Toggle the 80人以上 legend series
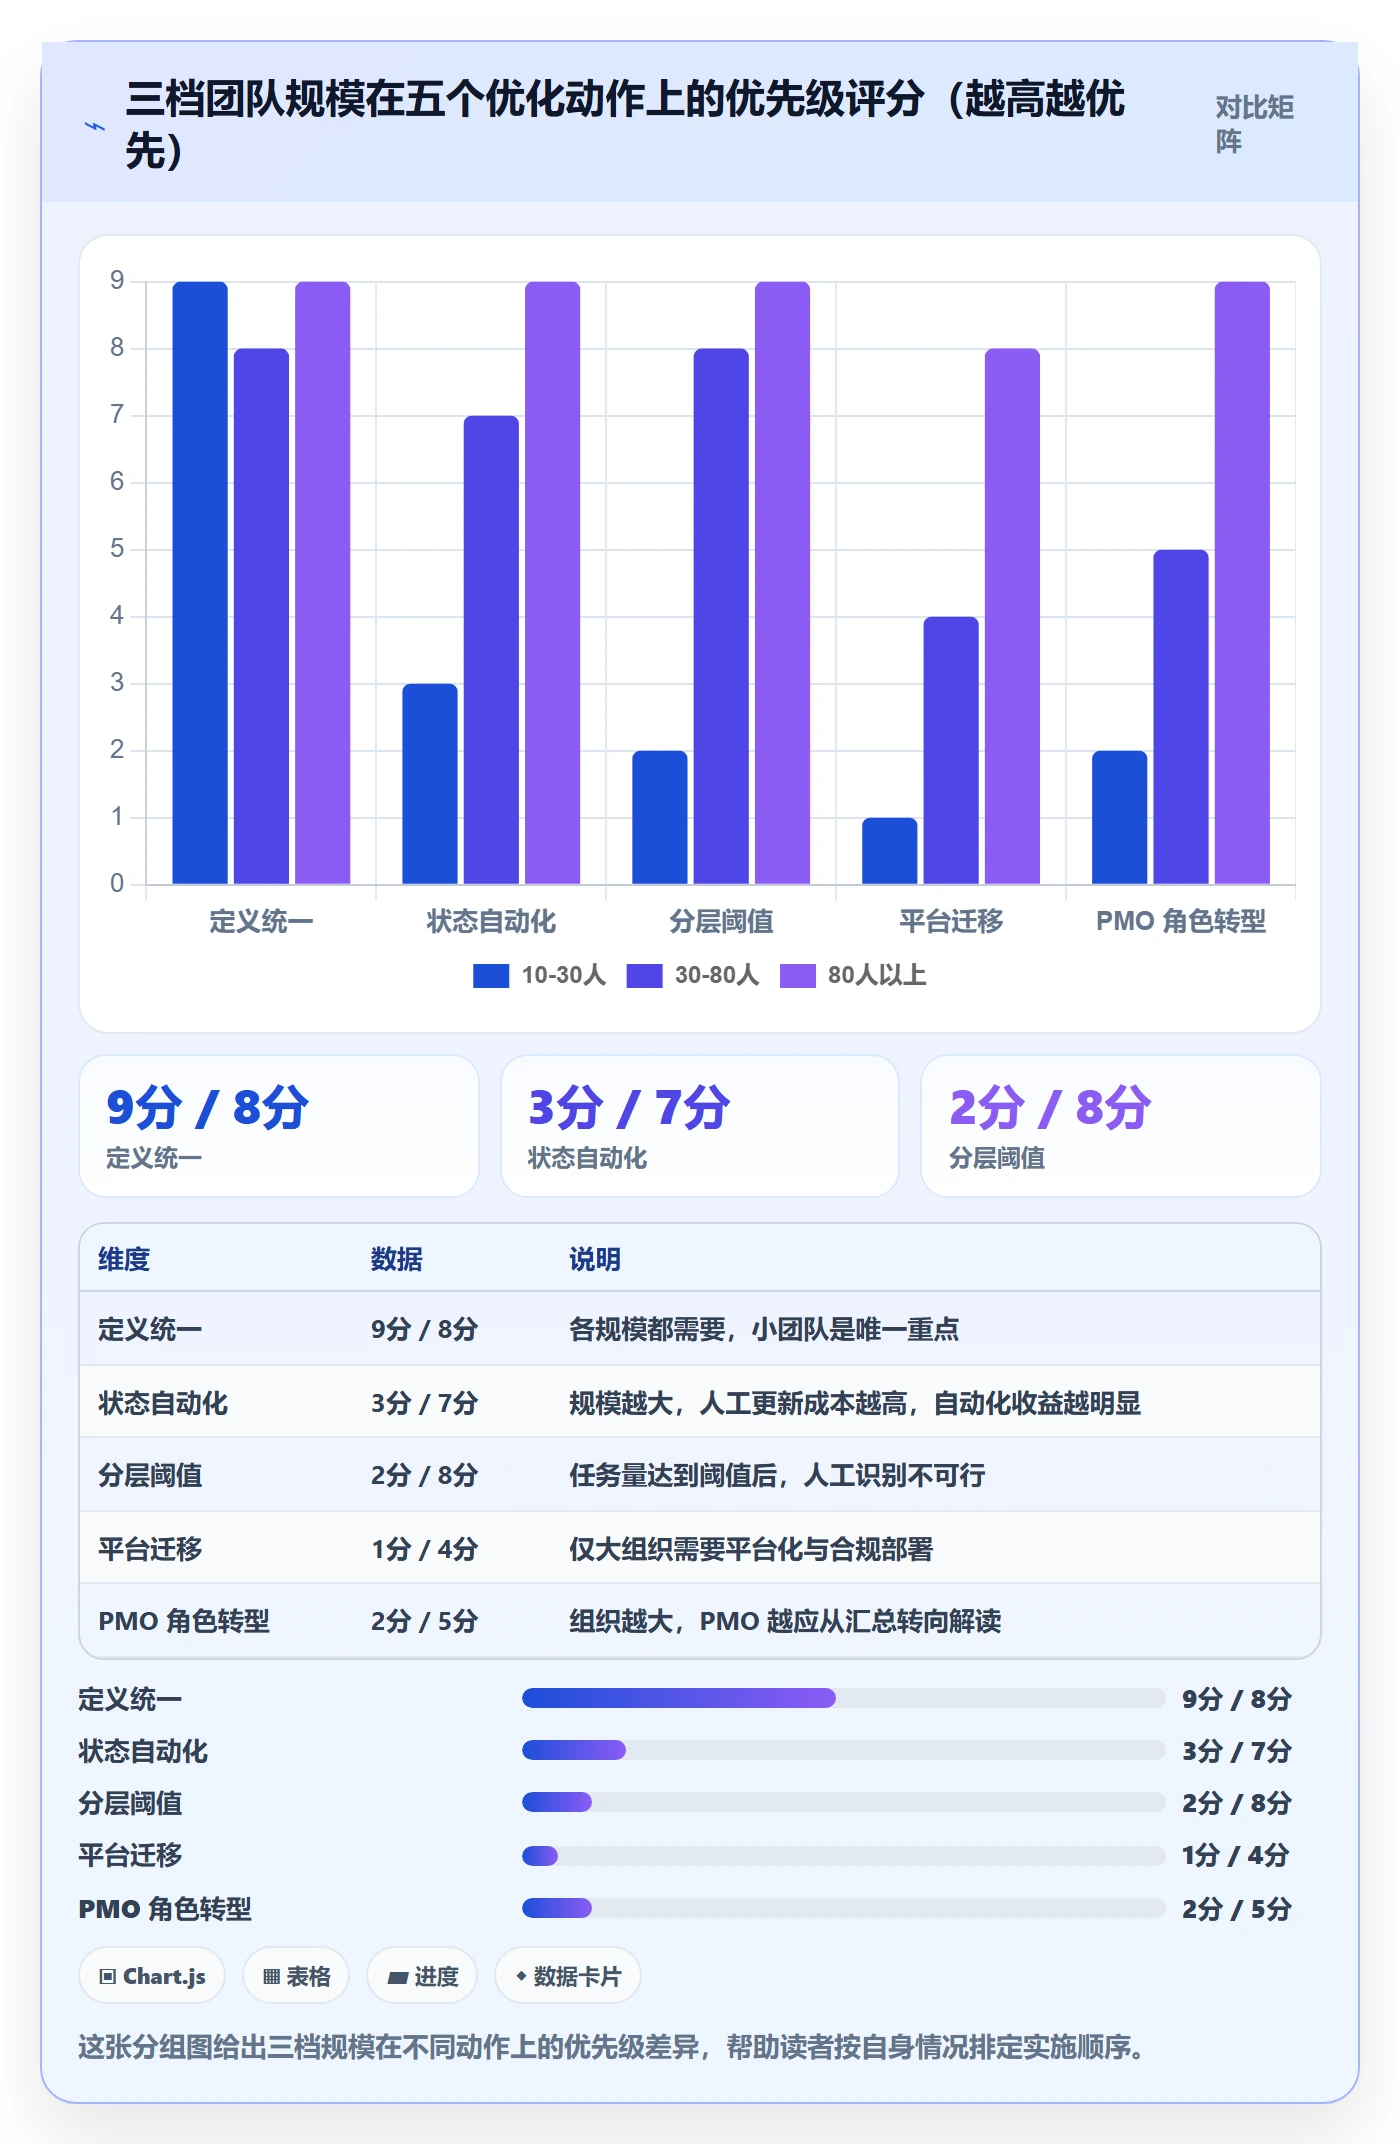1400x2144 pixels. point(852,975)
